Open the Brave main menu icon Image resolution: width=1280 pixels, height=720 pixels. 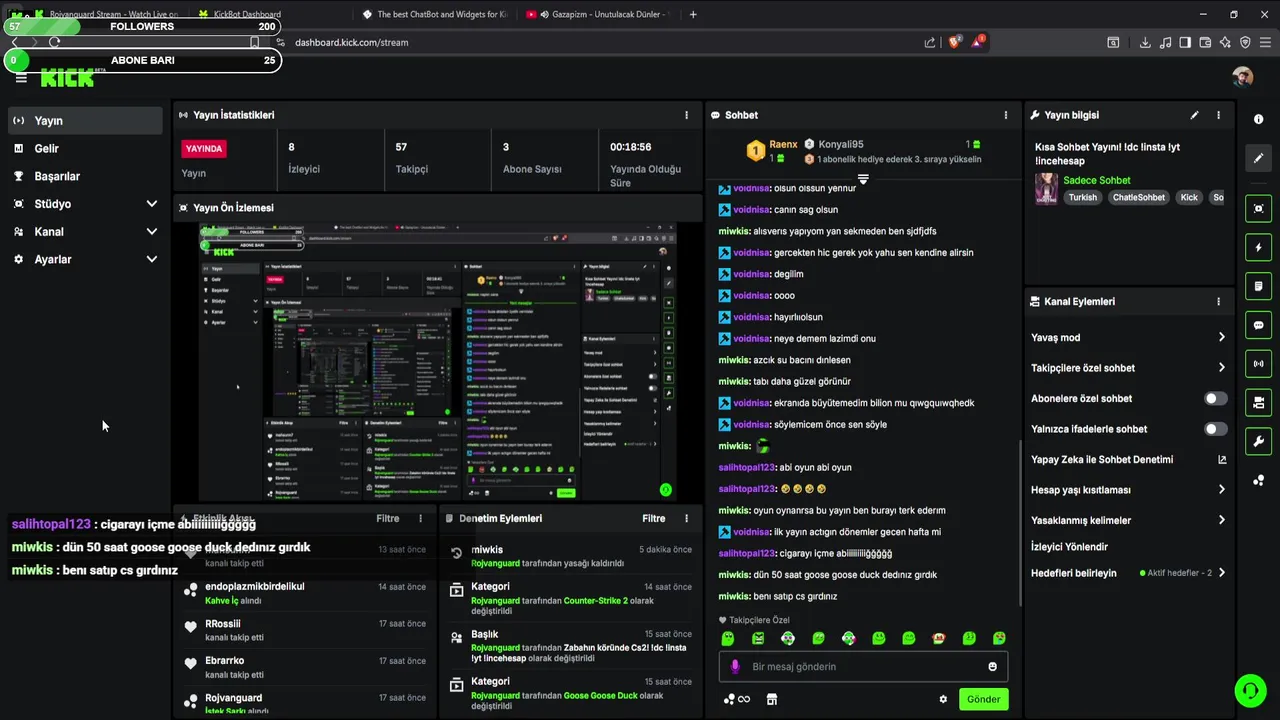[x=1265, y=42]
